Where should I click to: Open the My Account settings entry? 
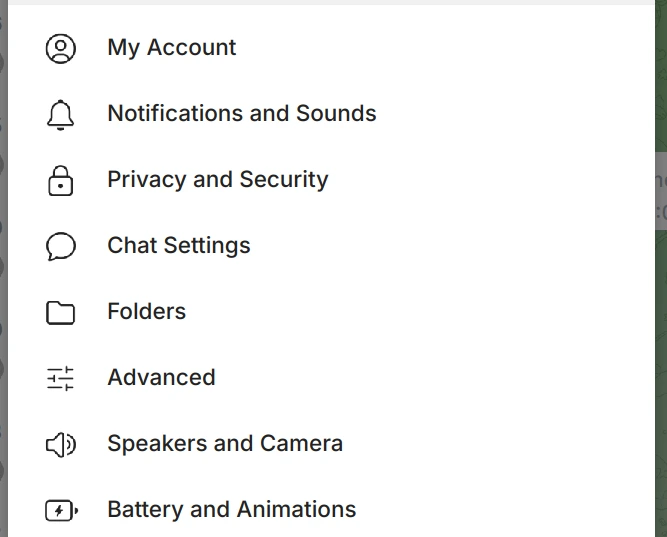(x=331, y=48)
